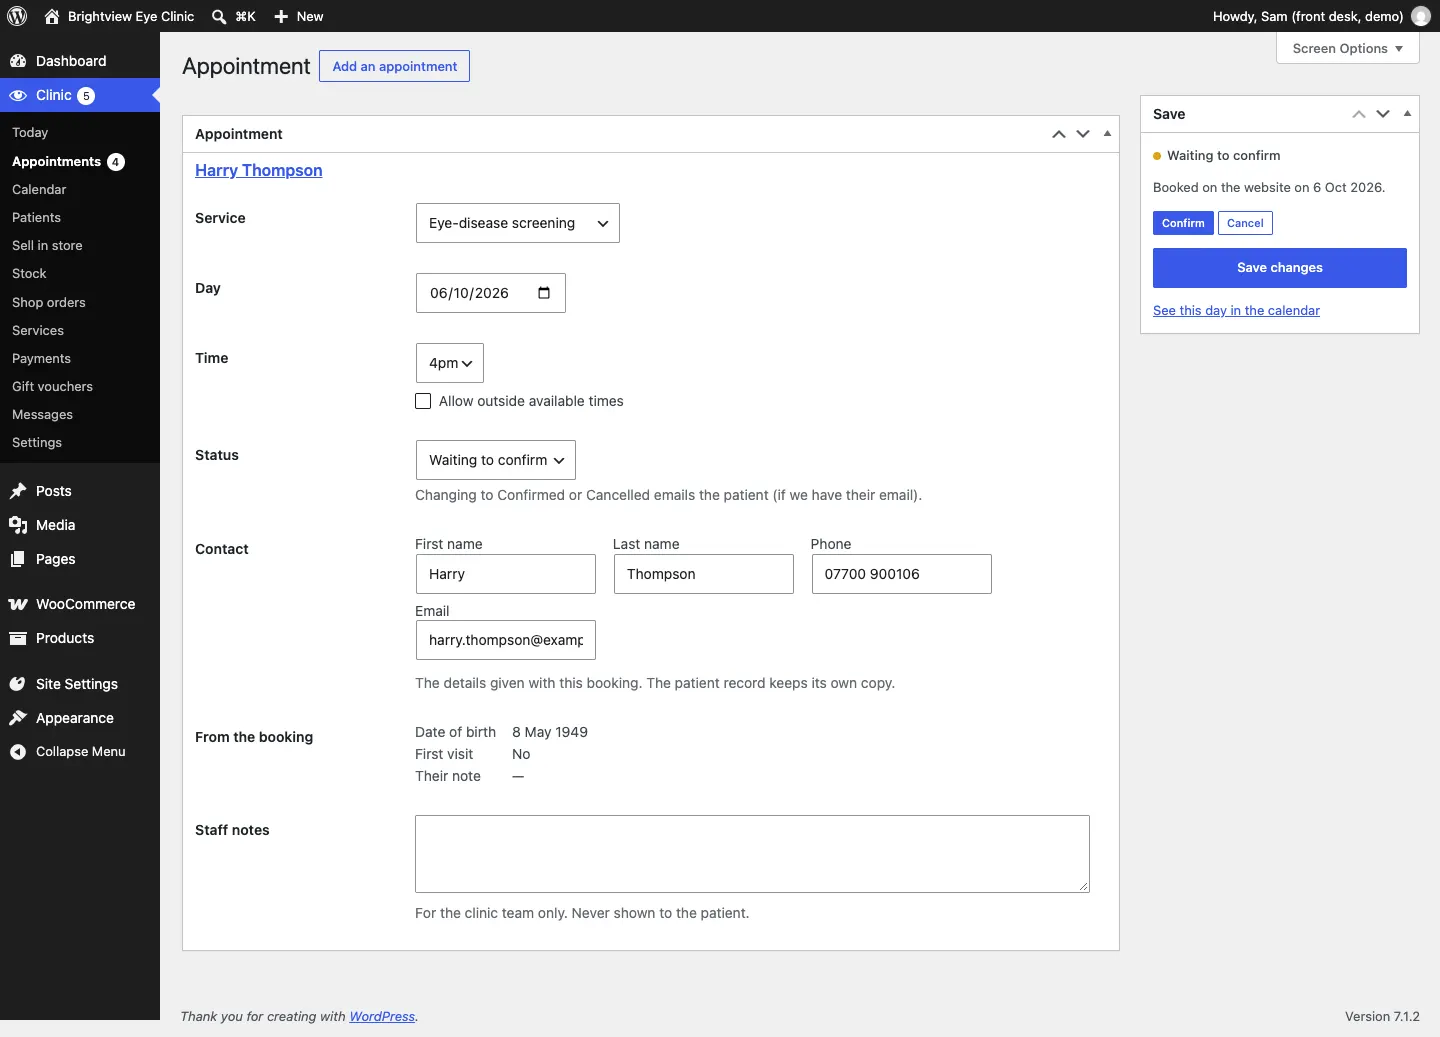This screenshot has width=1440, height=1037.
Task: Open Calendar in the Clinic submenu
Action: (39, 189)
